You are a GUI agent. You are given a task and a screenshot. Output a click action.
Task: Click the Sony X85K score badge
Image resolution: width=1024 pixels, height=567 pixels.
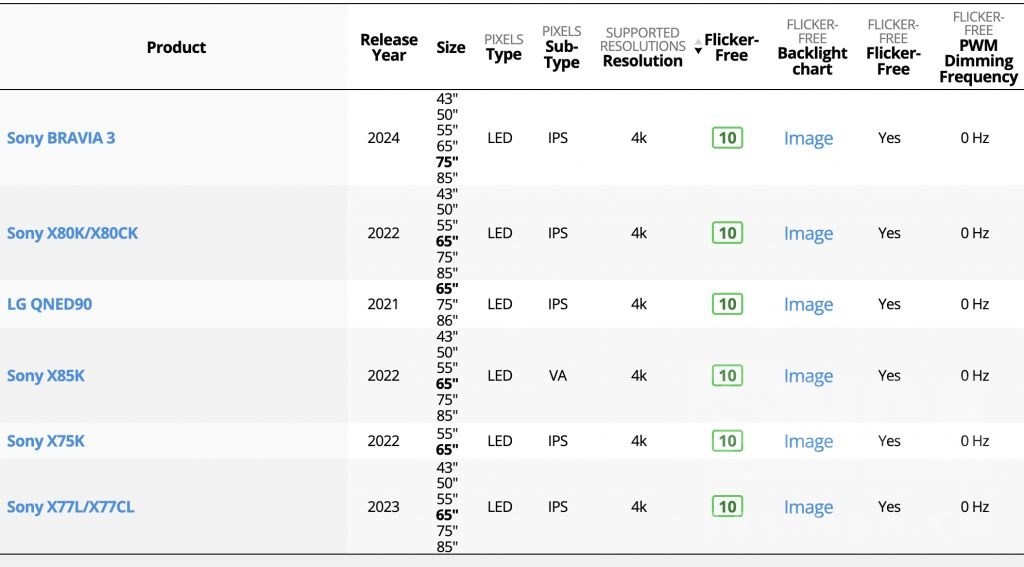click(727, 376)
